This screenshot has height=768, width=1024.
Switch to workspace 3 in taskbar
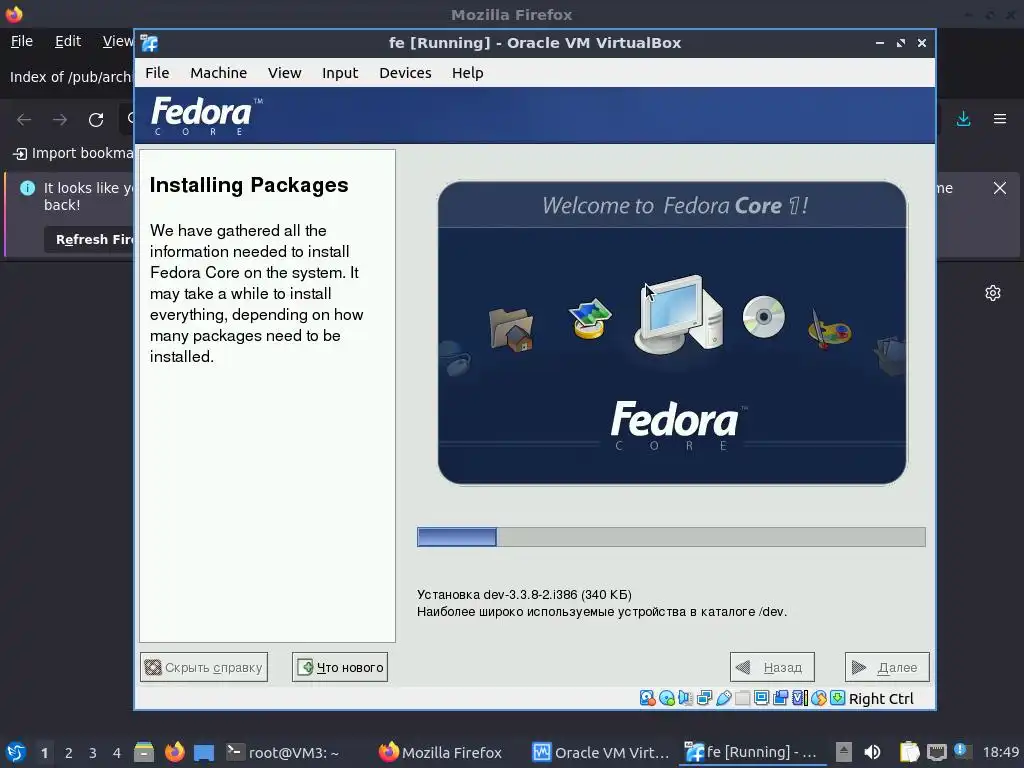93,753
